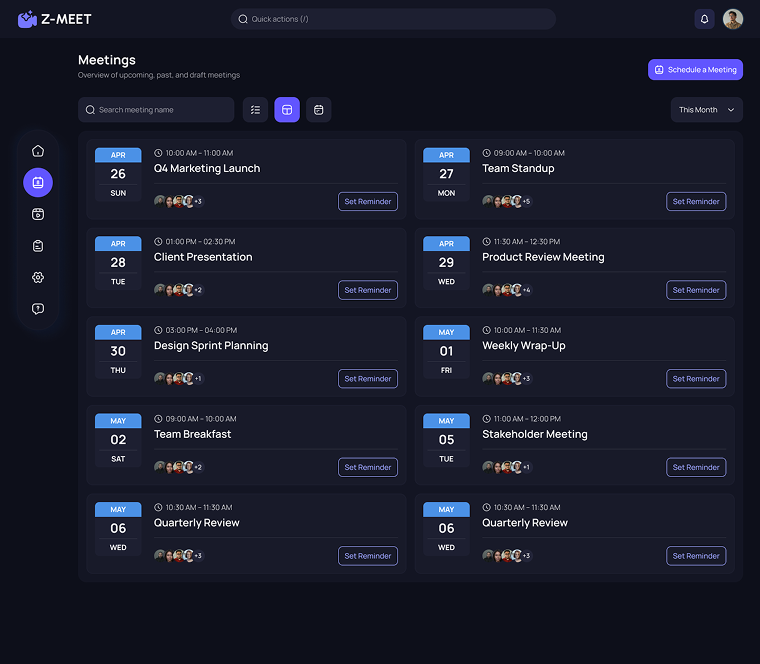Click the 11:00 AM – 12:00 PM time

pos(527,419)
